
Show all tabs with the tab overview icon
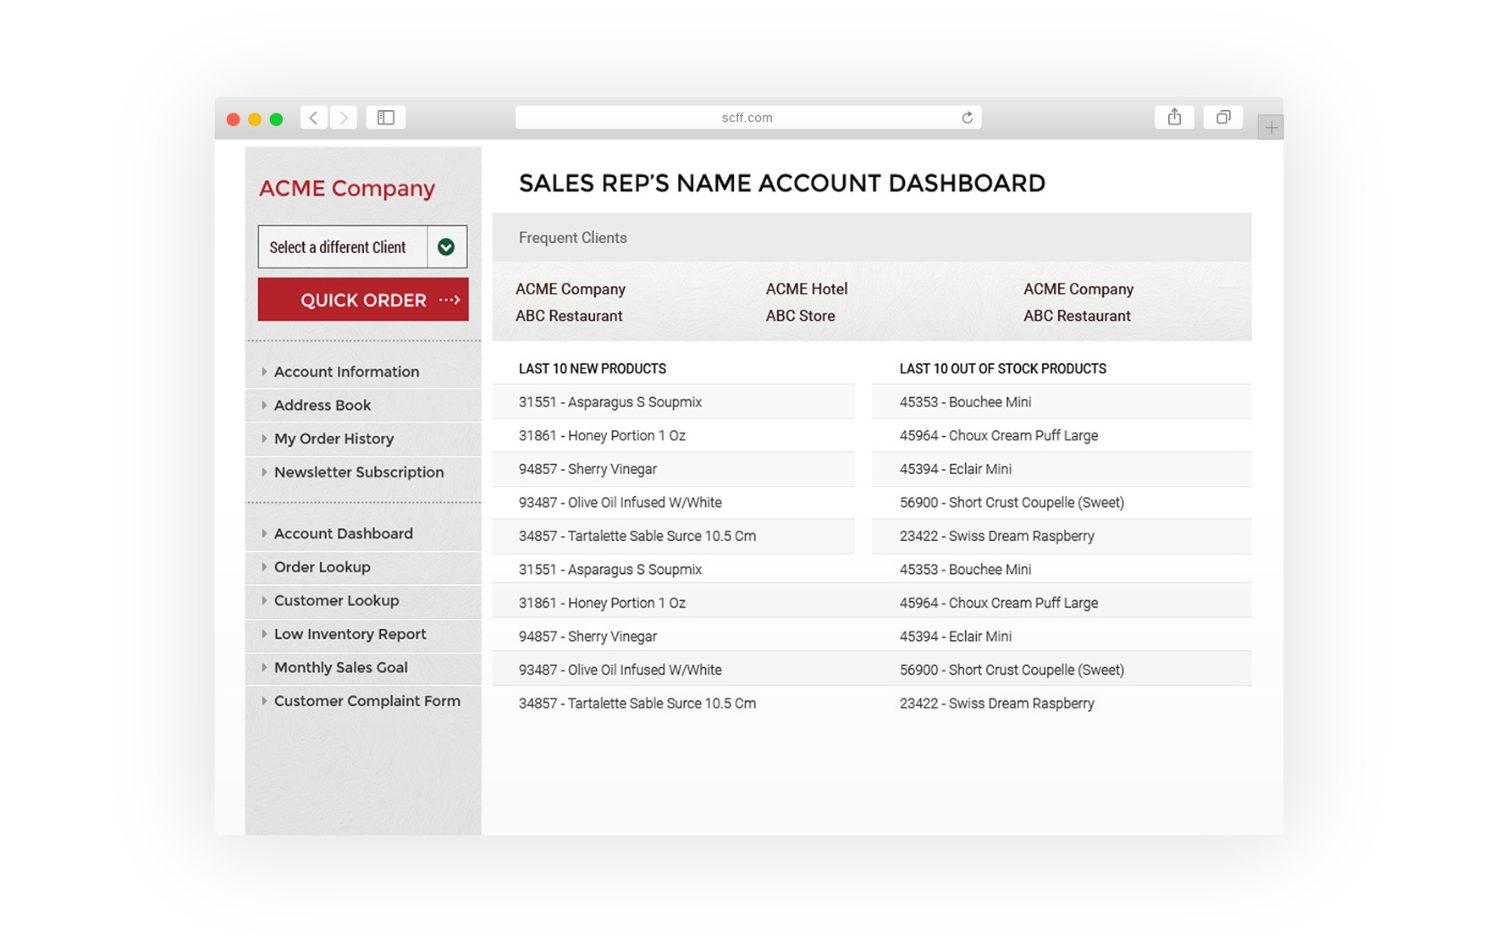pyautogui.click(x=1223, y=118)
